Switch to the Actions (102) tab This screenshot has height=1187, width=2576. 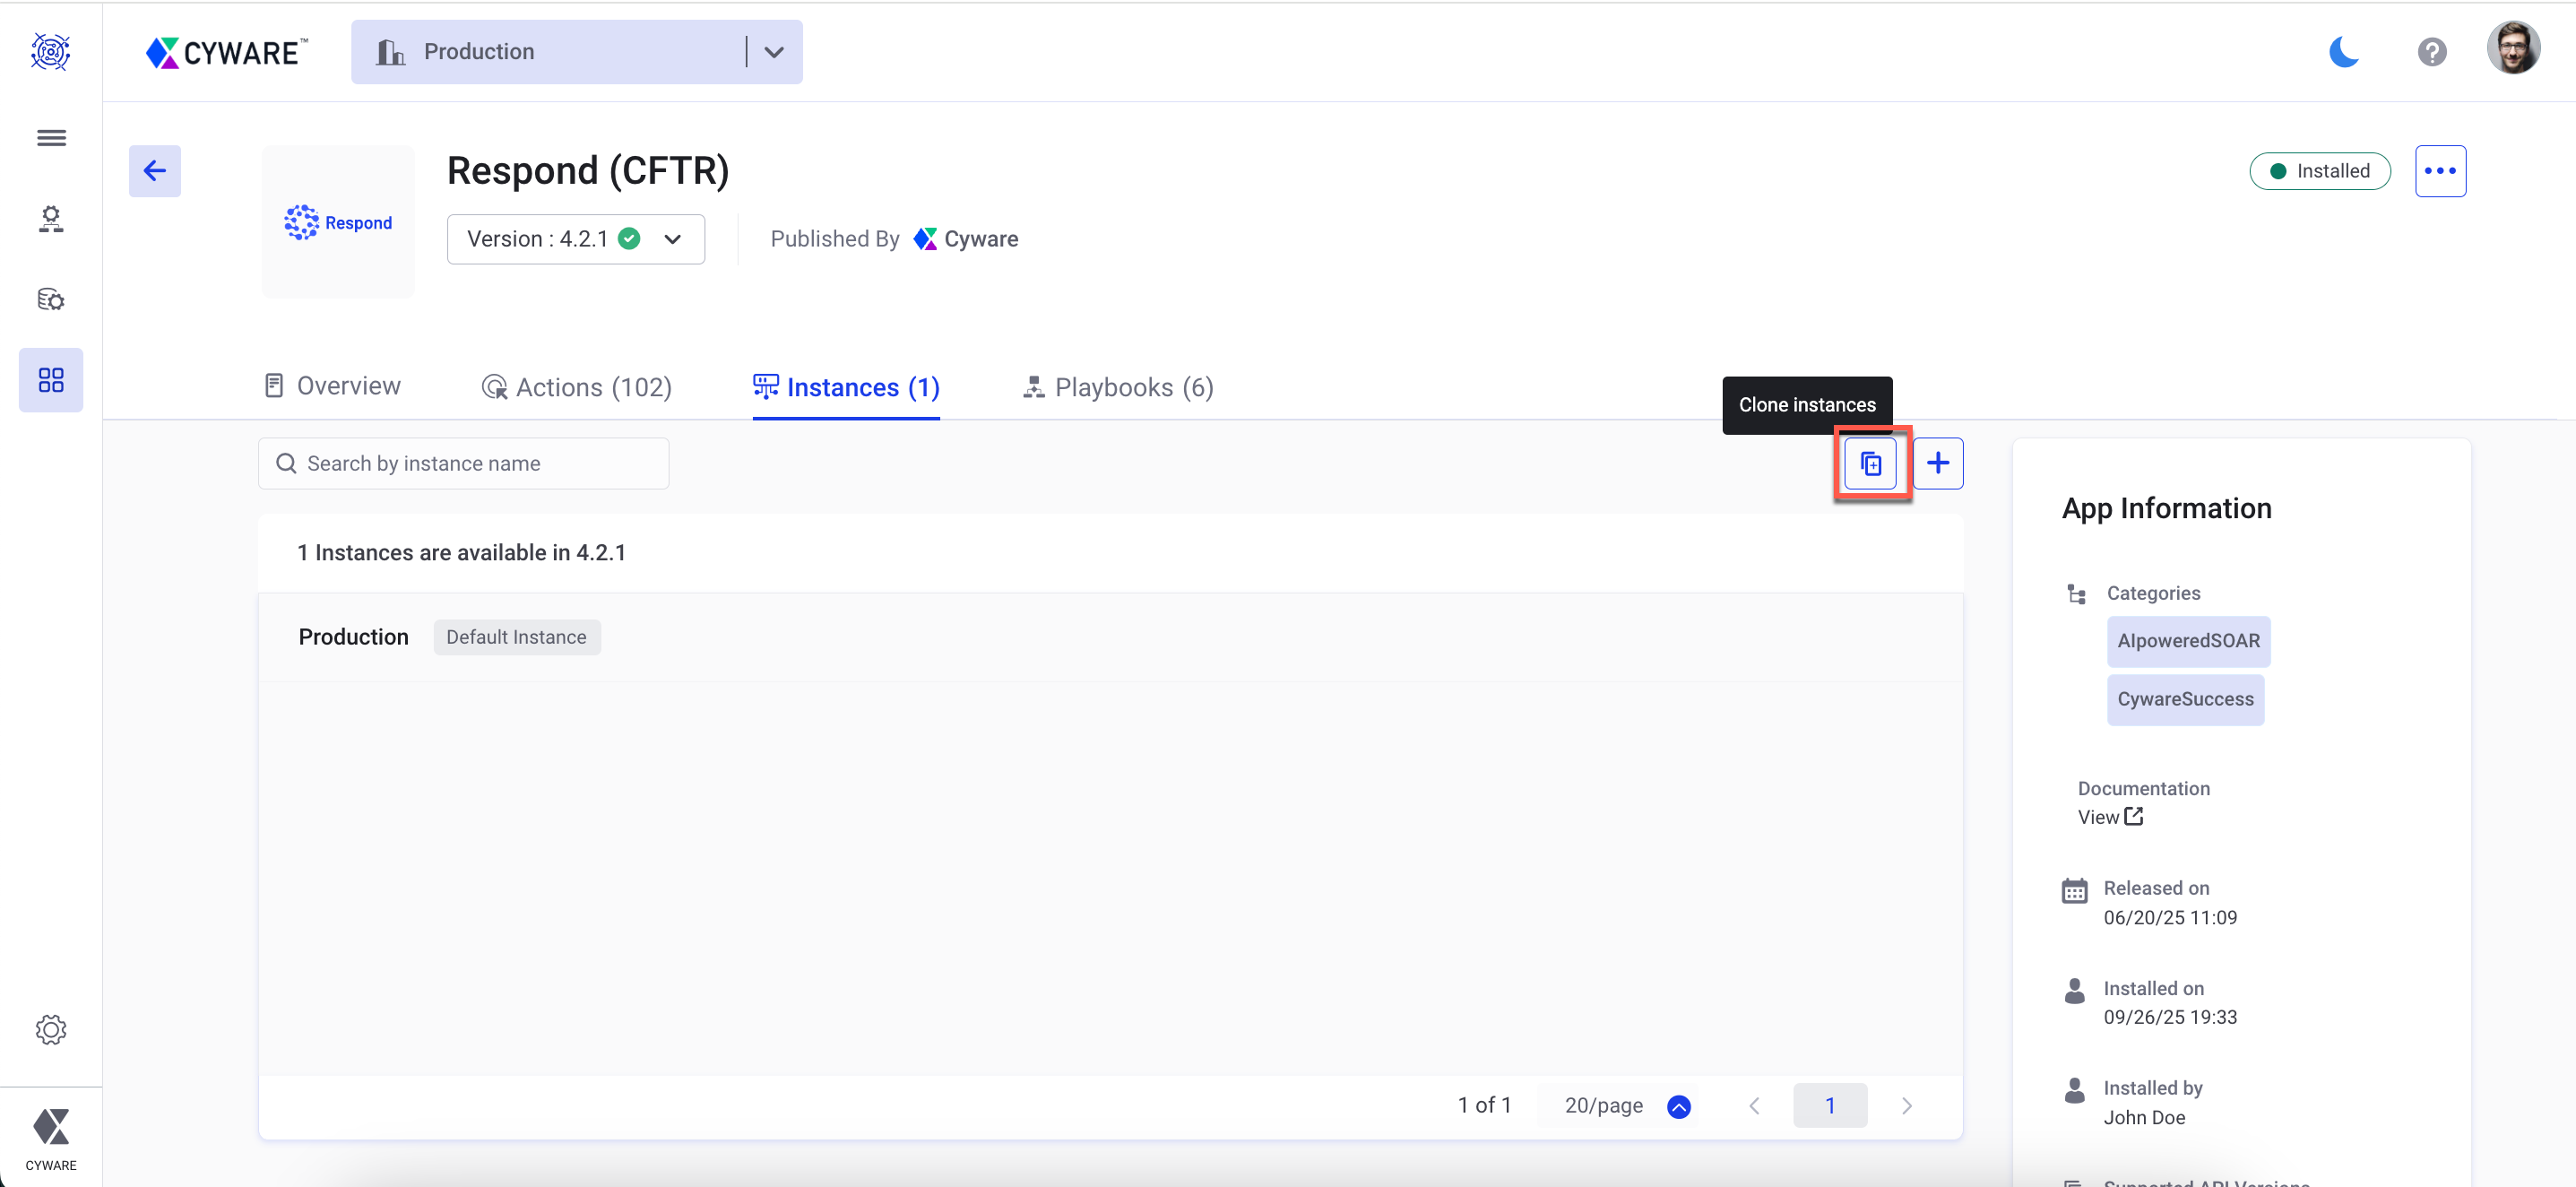[x=577, y=387]
